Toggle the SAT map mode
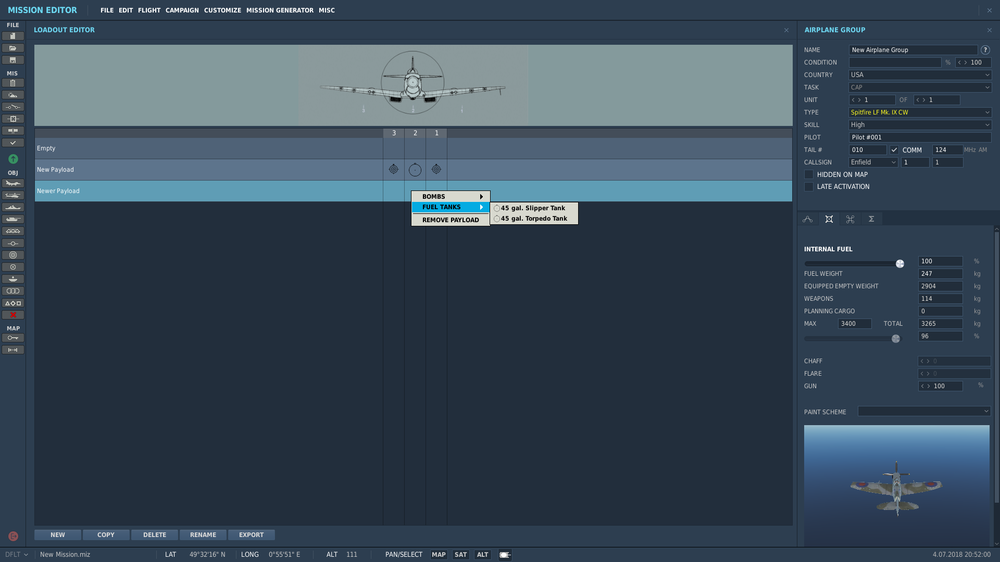This screenshot has height=562, width=1000. [x=460, y=555]
